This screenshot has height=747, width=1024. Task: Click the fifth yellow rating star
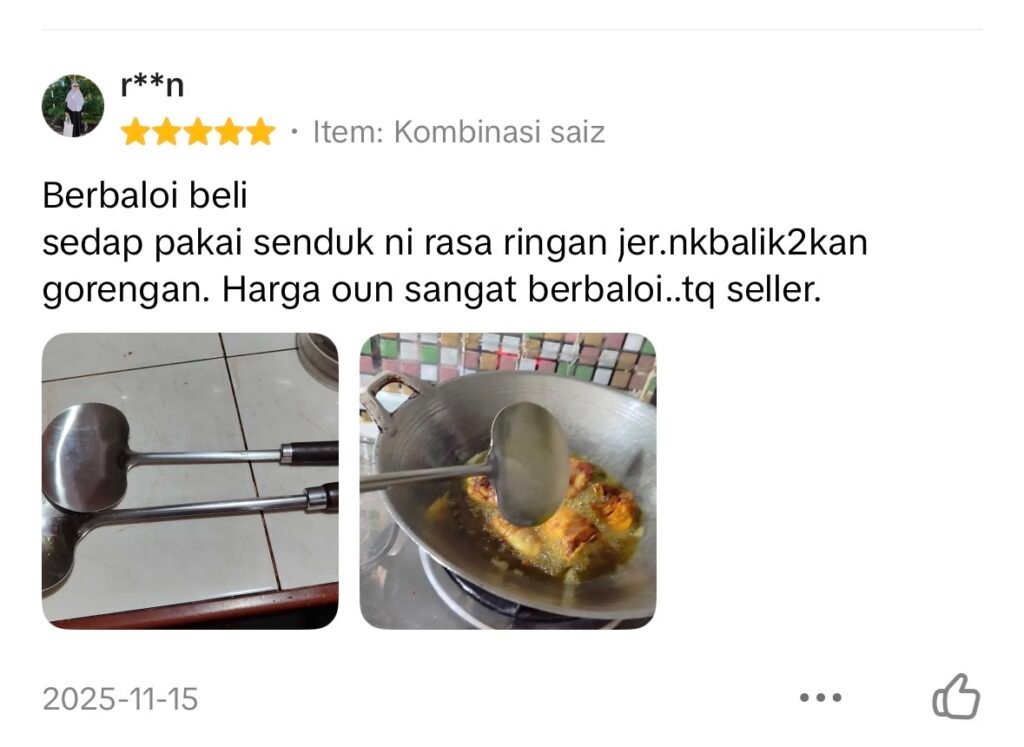pos(261,131)
